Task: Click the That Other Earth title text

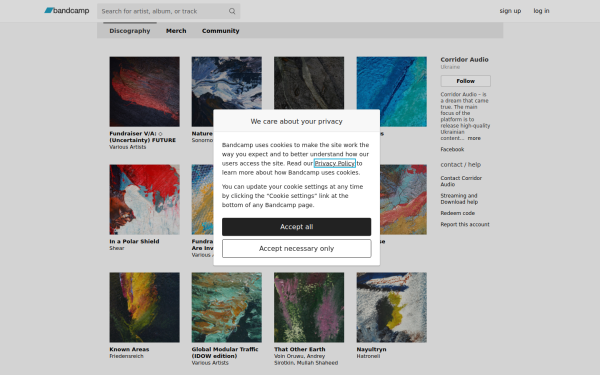Action: (300, 349)
